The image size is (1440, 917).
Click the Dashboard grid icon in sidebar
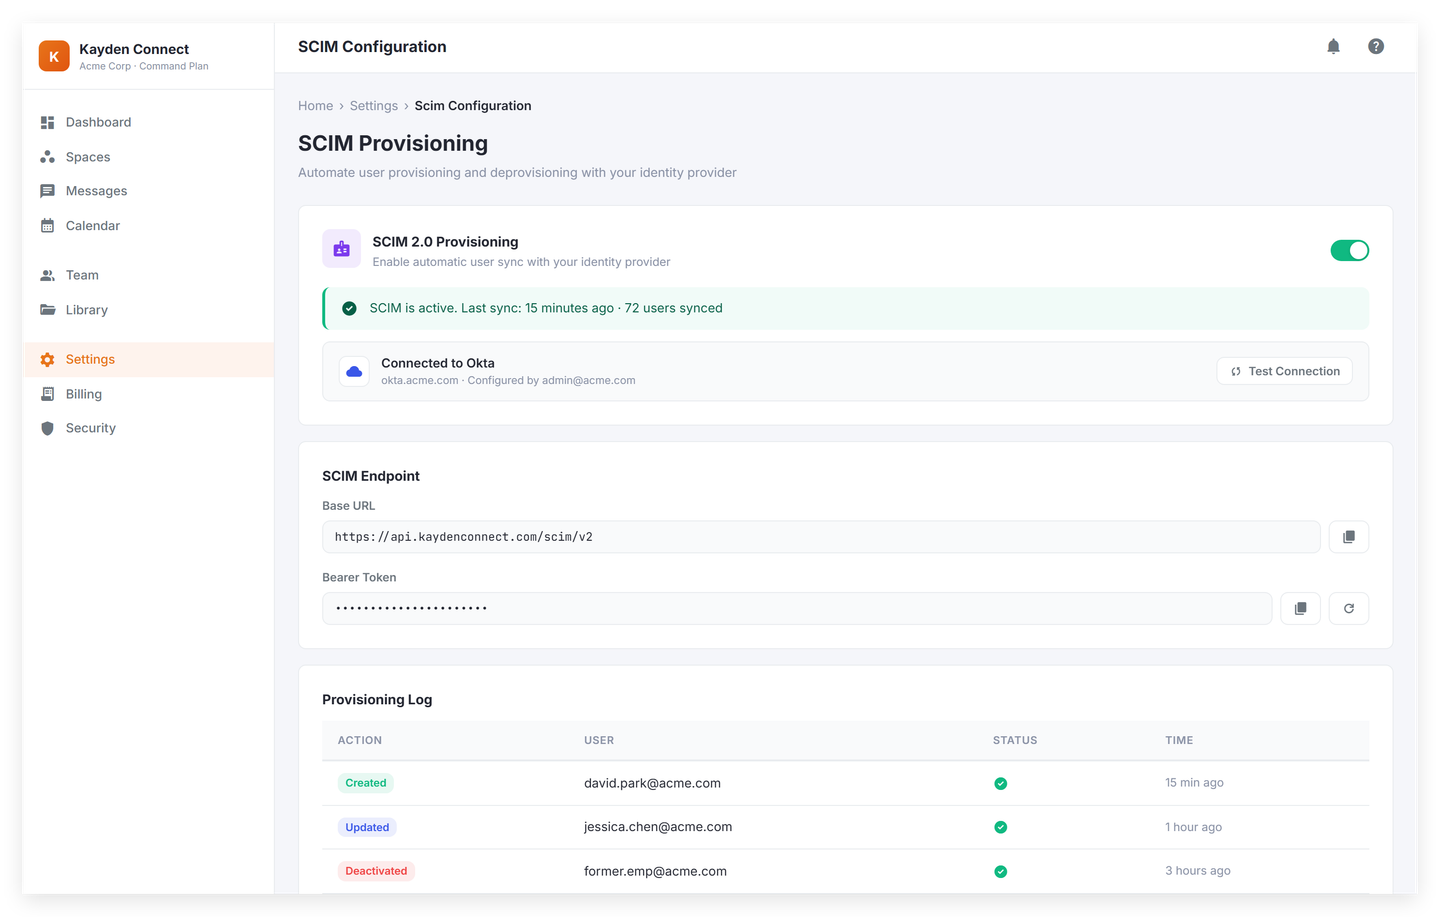(x=47, y=122)
